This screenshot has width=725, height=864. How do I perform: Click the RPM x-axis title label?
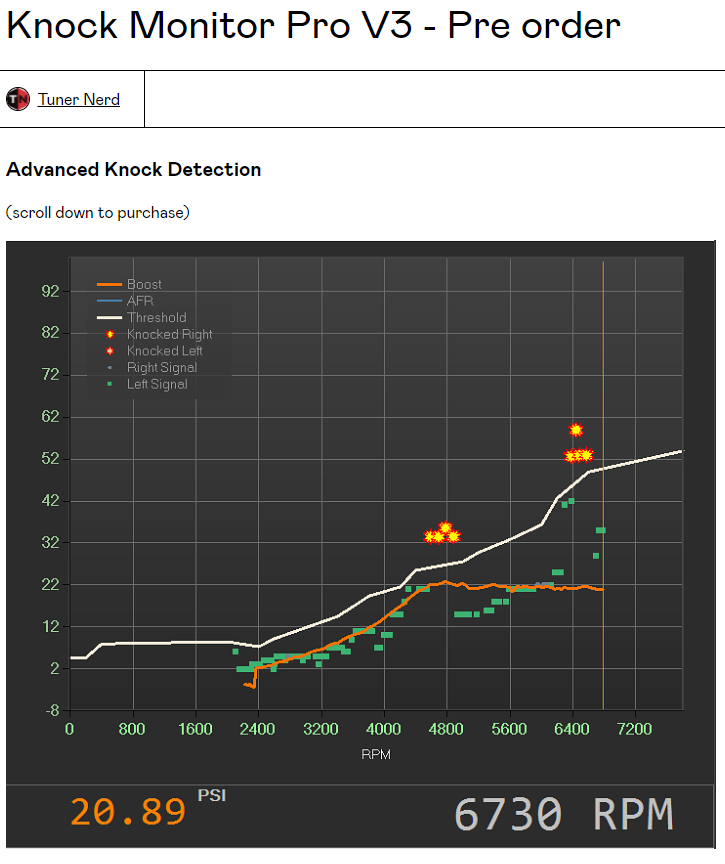tap(376, 754)
